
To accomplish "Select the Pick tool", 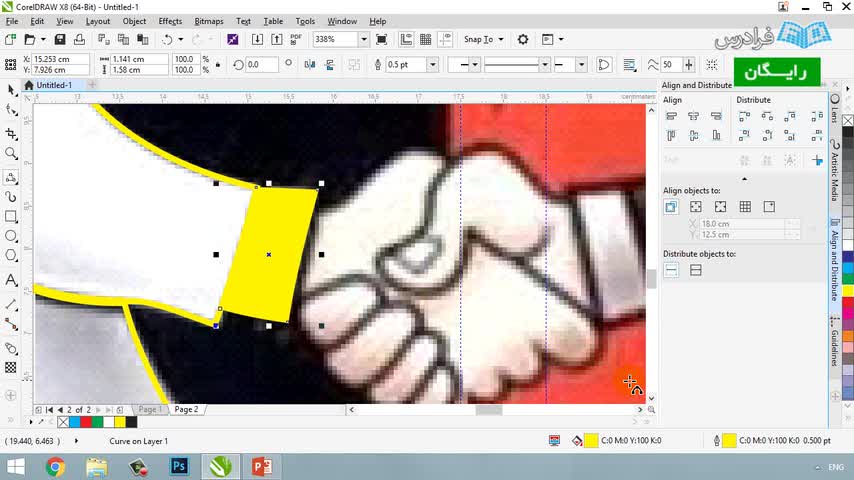I will point(11,90).
